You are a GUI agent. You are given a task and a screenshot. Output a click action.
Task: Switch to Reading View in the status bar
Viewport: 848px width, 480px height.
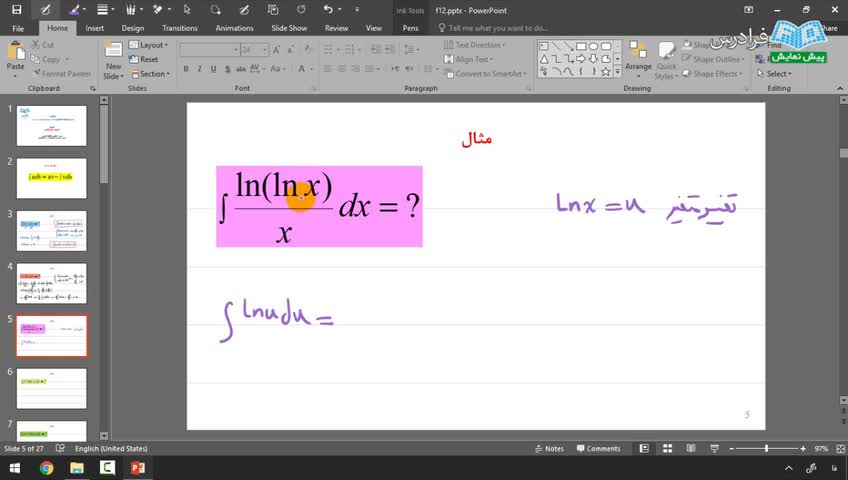691,449
